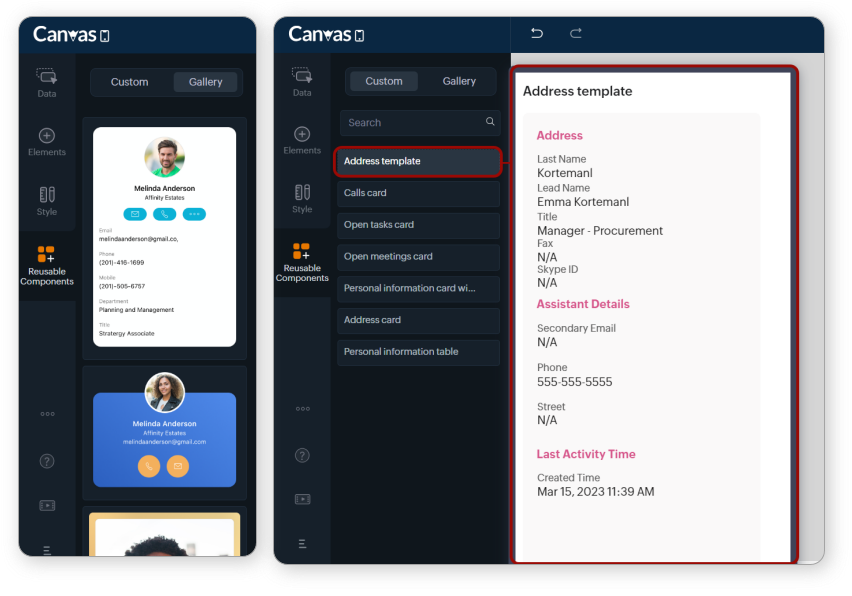852x596 pixels.
Task: Choose the Address card component
Action: [417, 320]
